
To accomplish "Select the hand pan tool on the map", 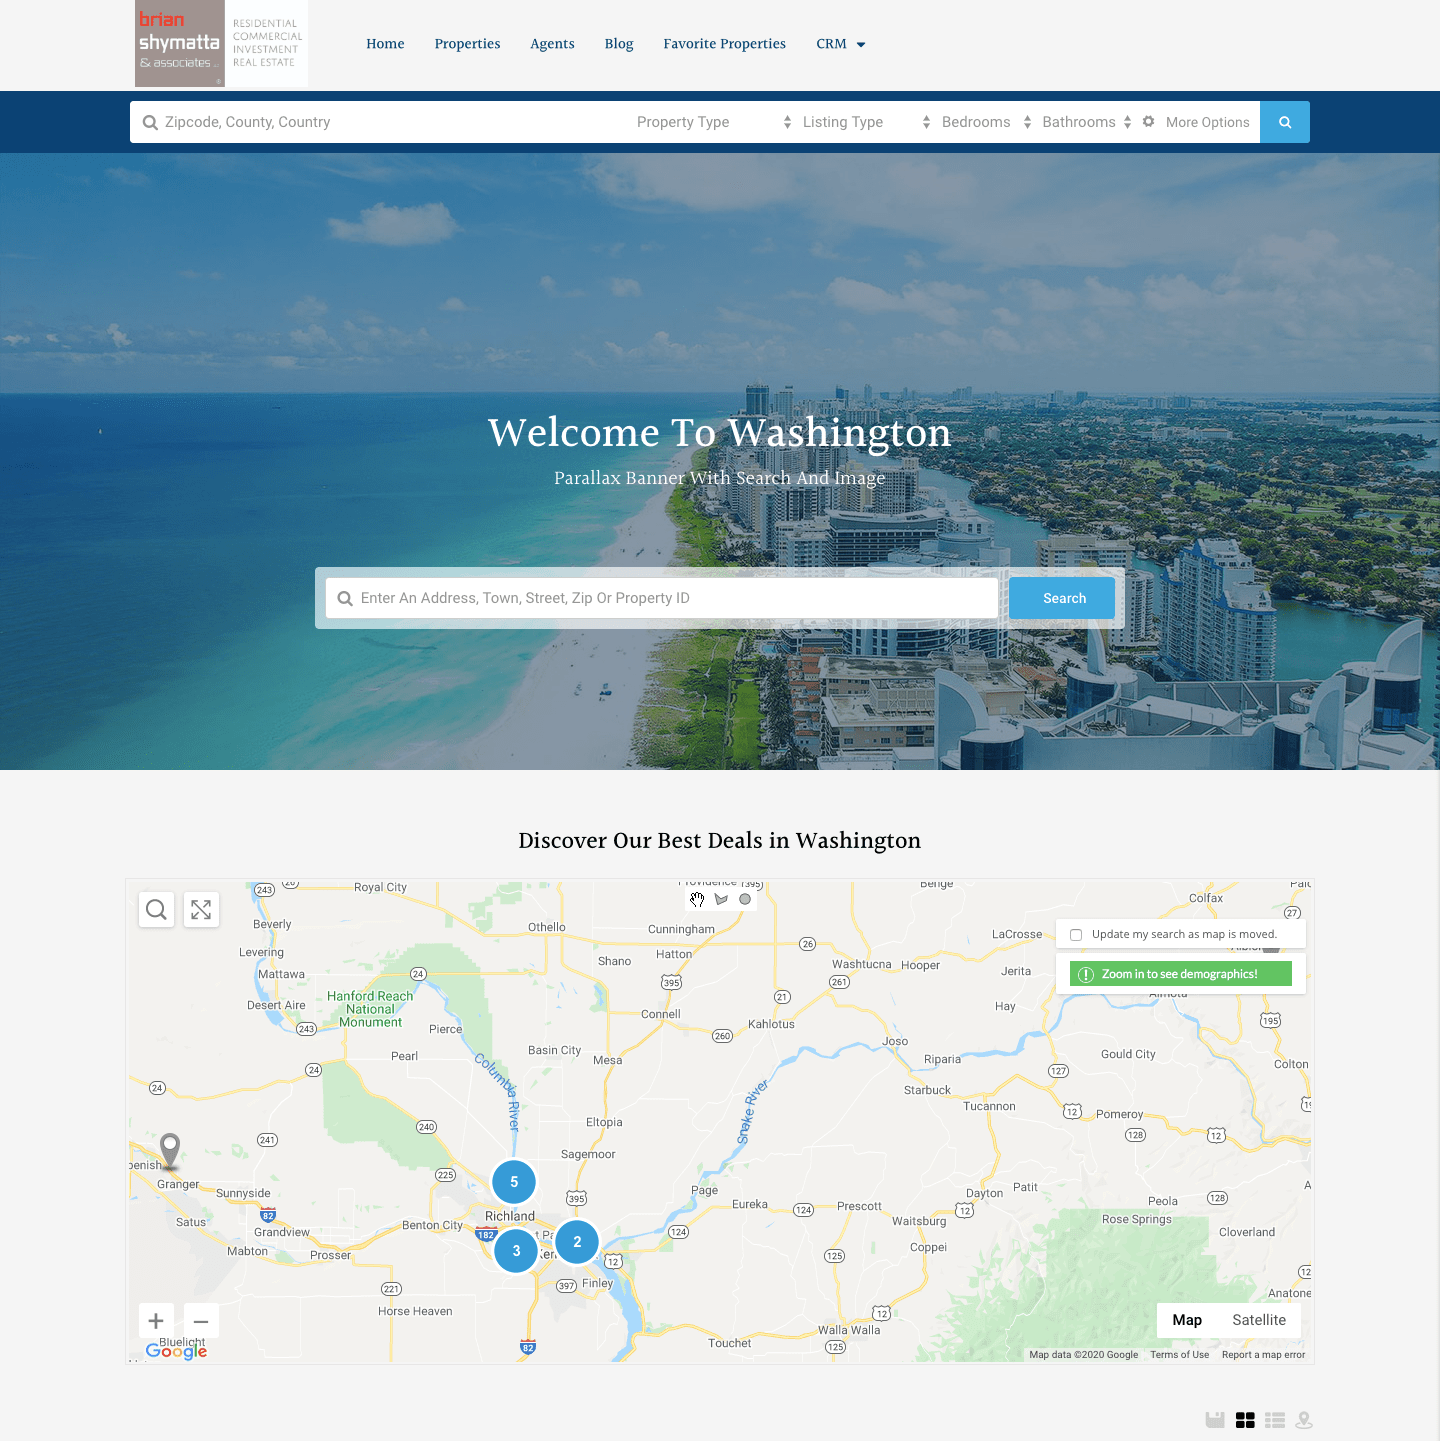I will click(x=697, y=899).
